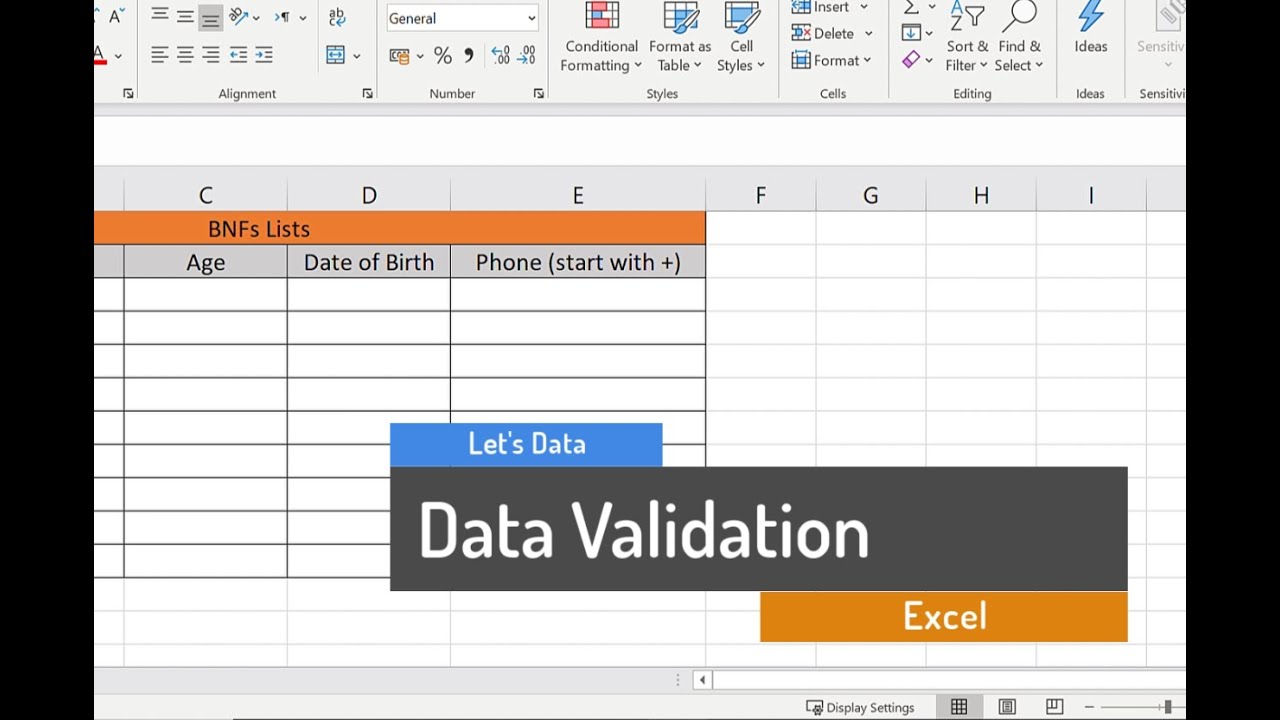Open the Find & Select menu

1020,38
